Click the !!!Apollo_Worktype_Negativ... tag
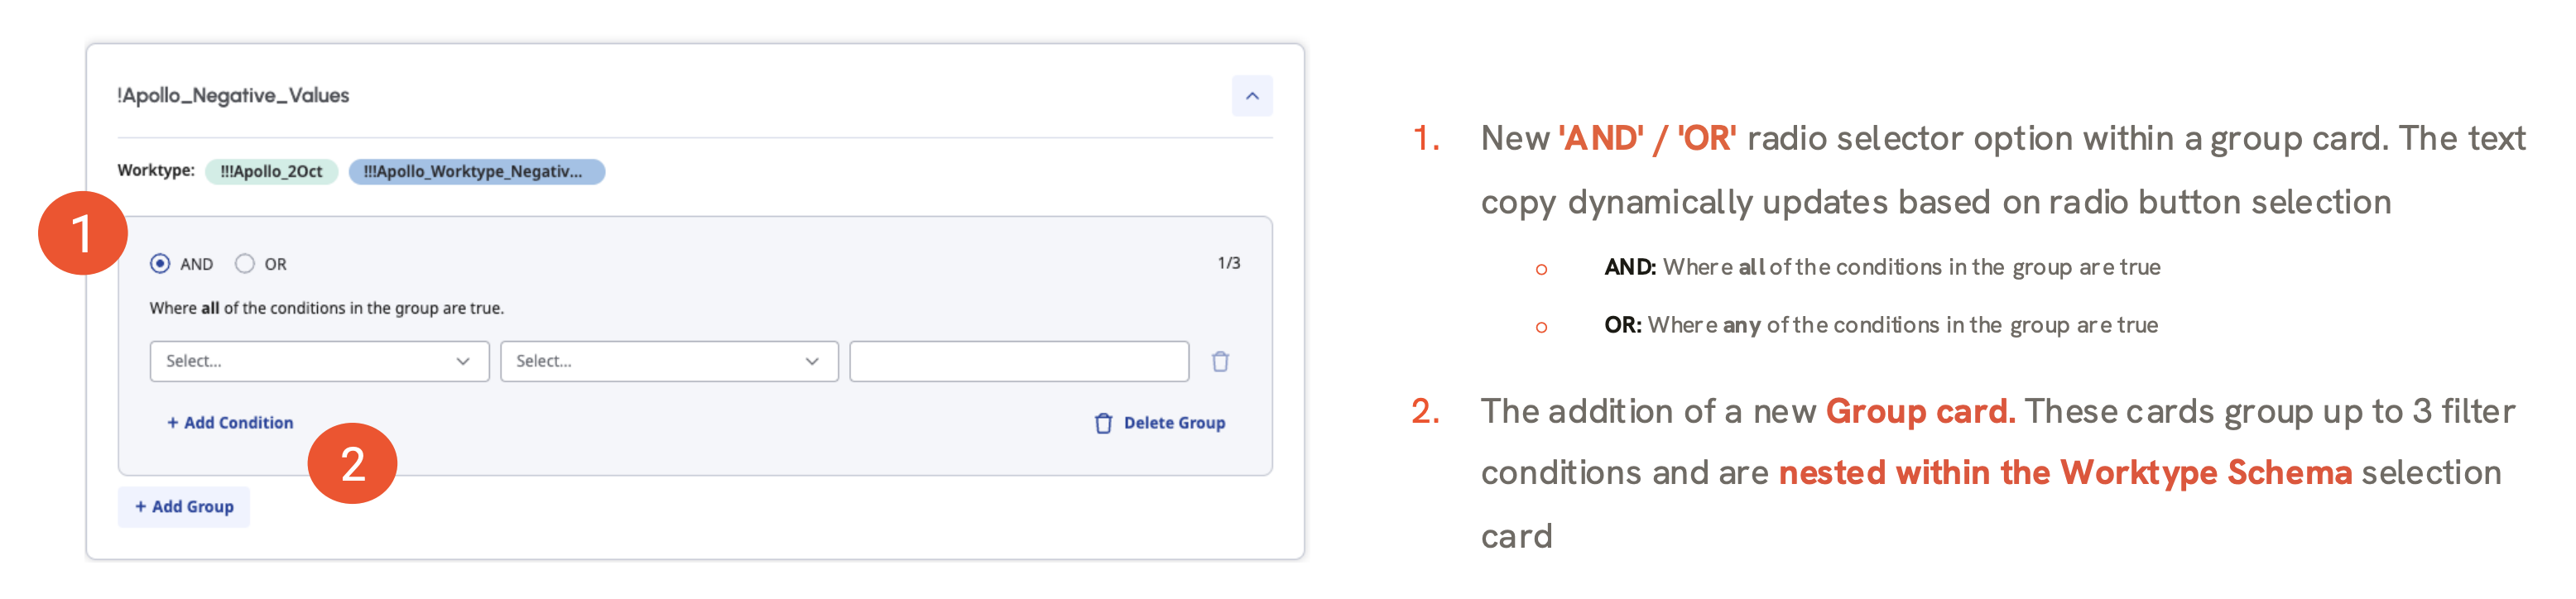Image resolution: width=2576 pixels, height=599 pixels. click(x=477, y=172)
